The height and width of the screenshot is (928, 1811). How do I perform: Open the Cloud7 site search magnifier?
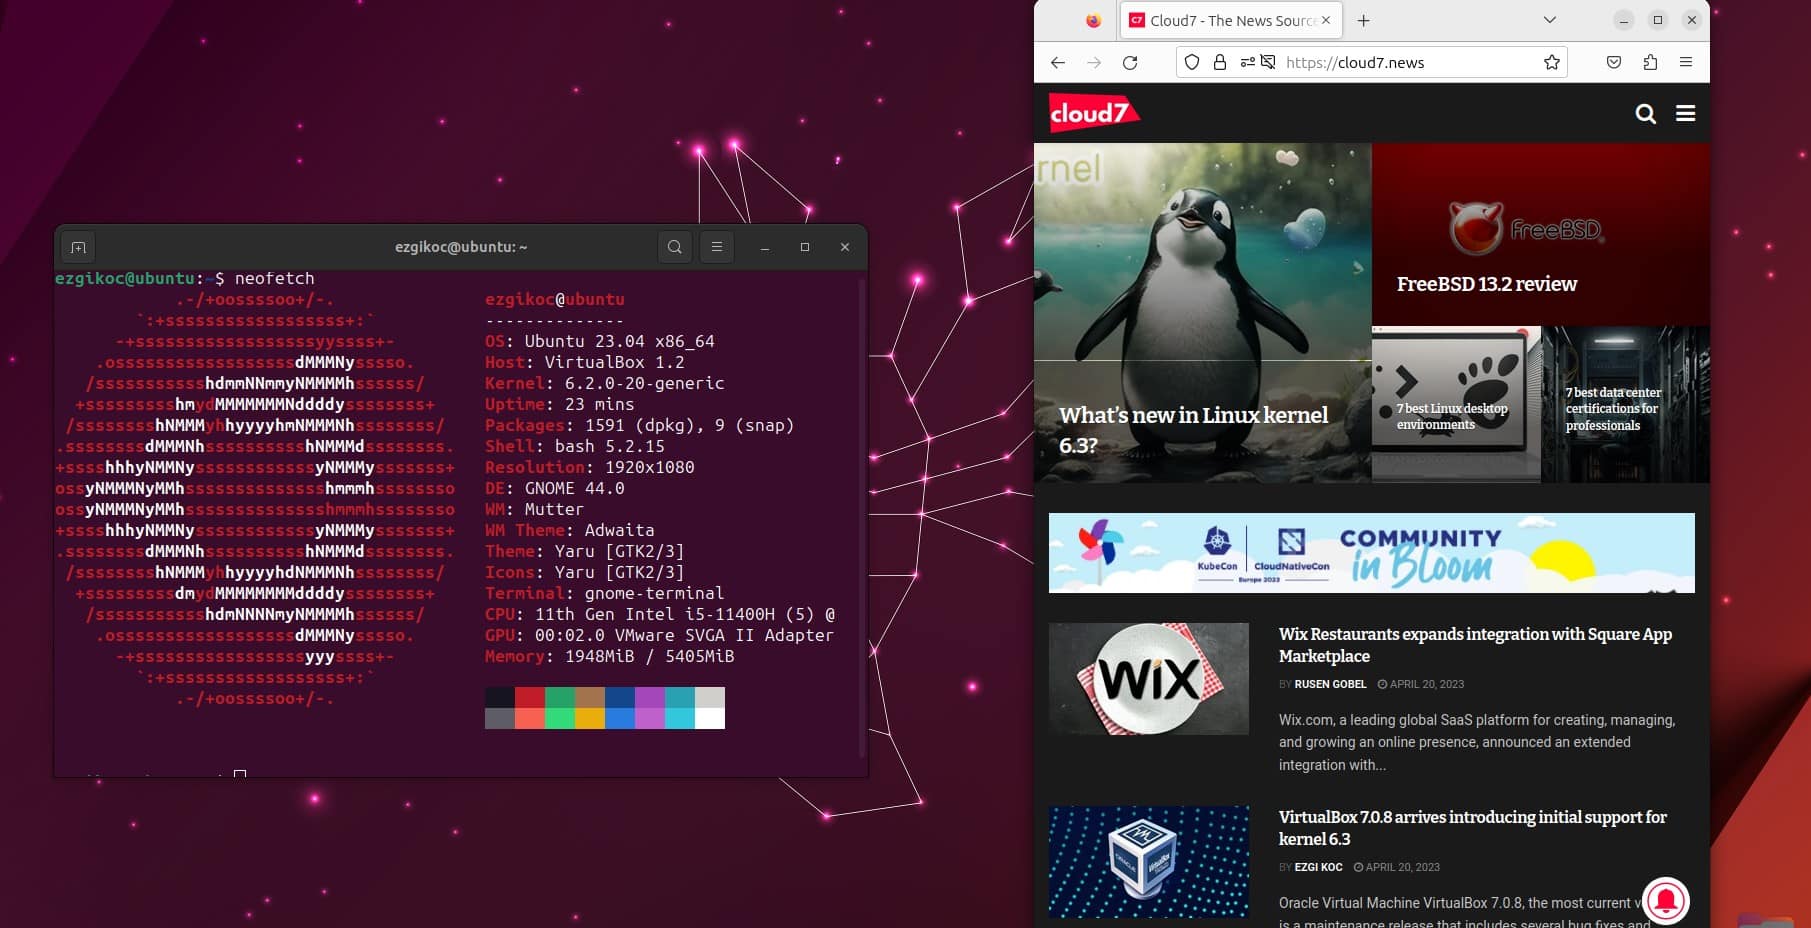coord(1645,114)
